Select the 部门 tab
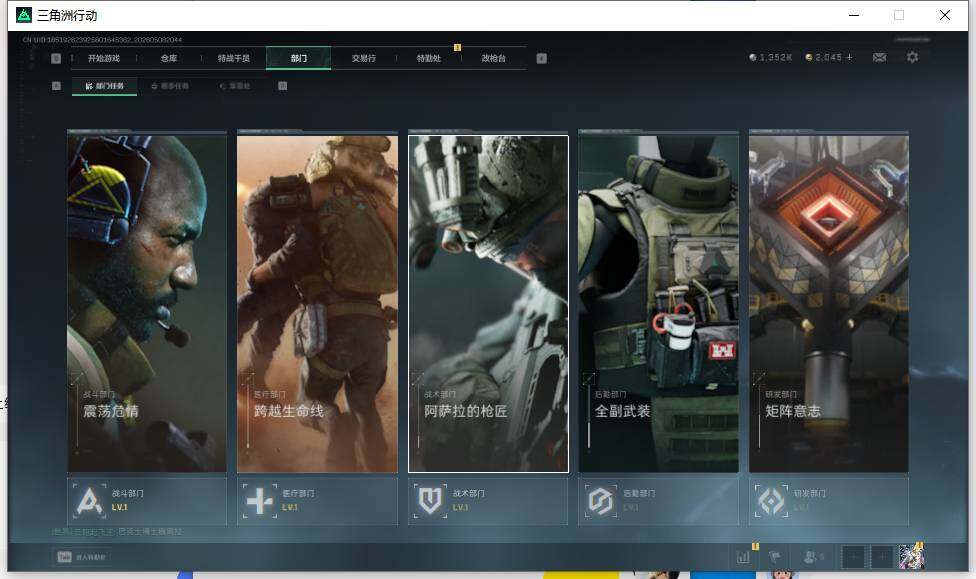This screenshot has height=579, width=976. point(299,58)
